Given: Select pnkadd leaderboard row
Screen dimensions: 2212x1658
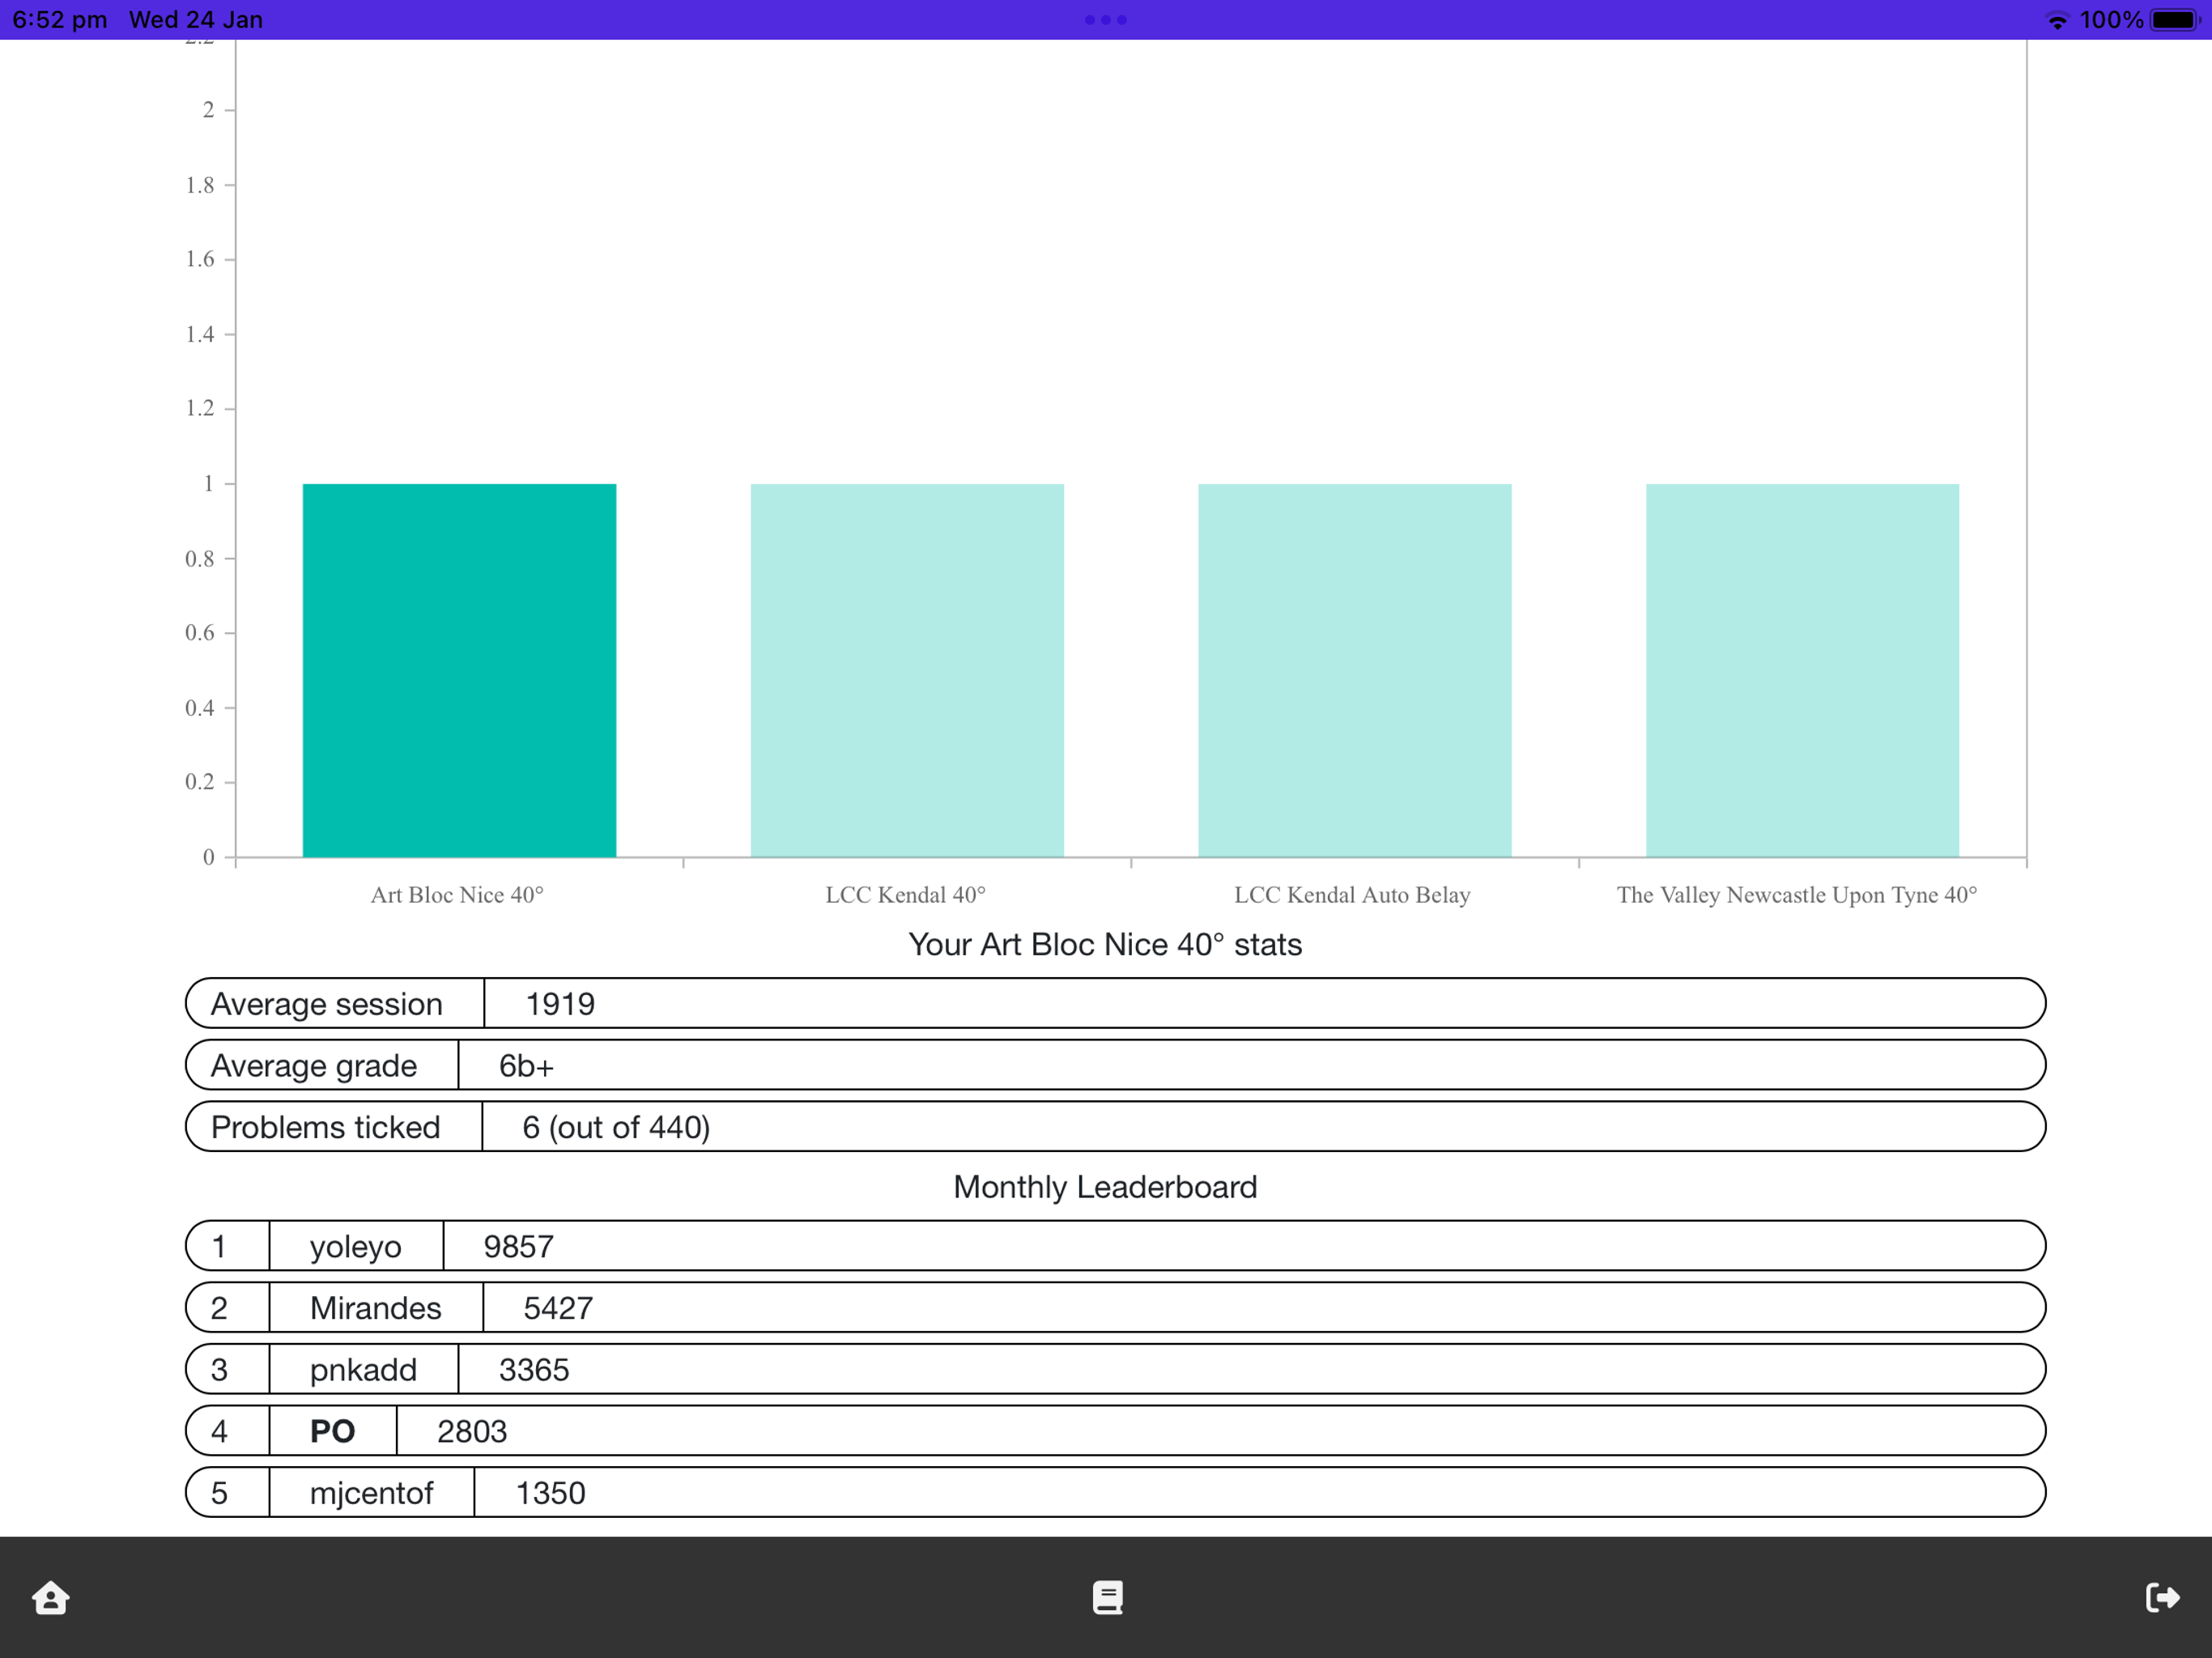Looking at the screenshot, I should coord(1115,1370).
